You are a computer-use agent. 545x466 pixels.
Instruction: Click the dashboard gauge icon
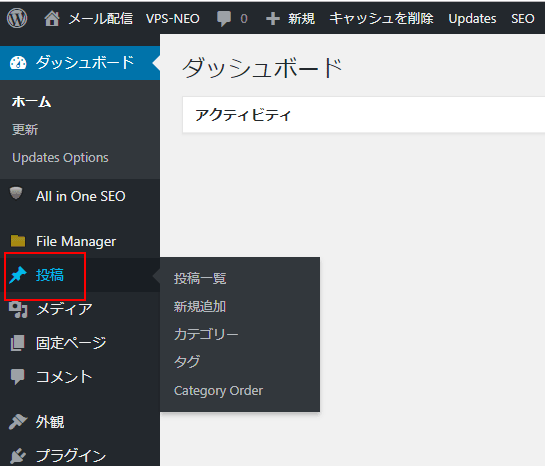[18, 63]
